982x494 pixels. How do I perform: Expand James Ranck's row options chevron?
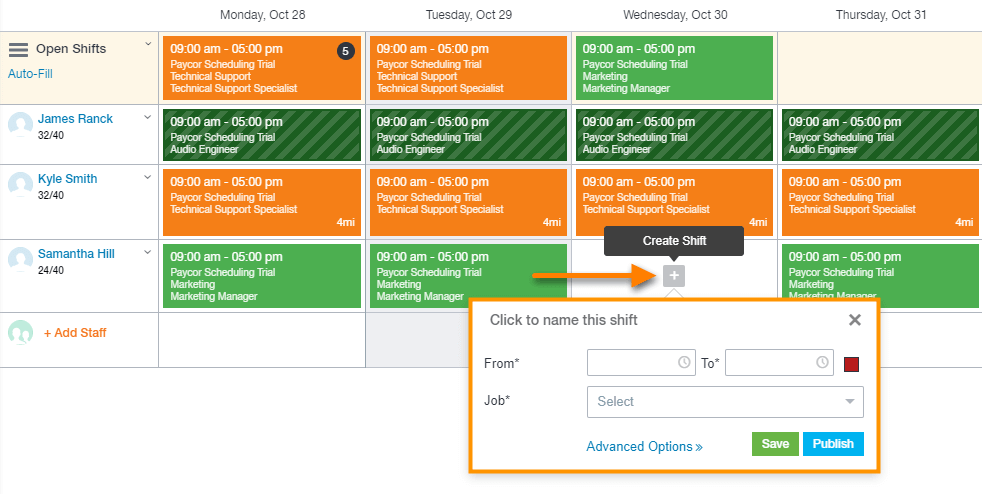[148, 117]
